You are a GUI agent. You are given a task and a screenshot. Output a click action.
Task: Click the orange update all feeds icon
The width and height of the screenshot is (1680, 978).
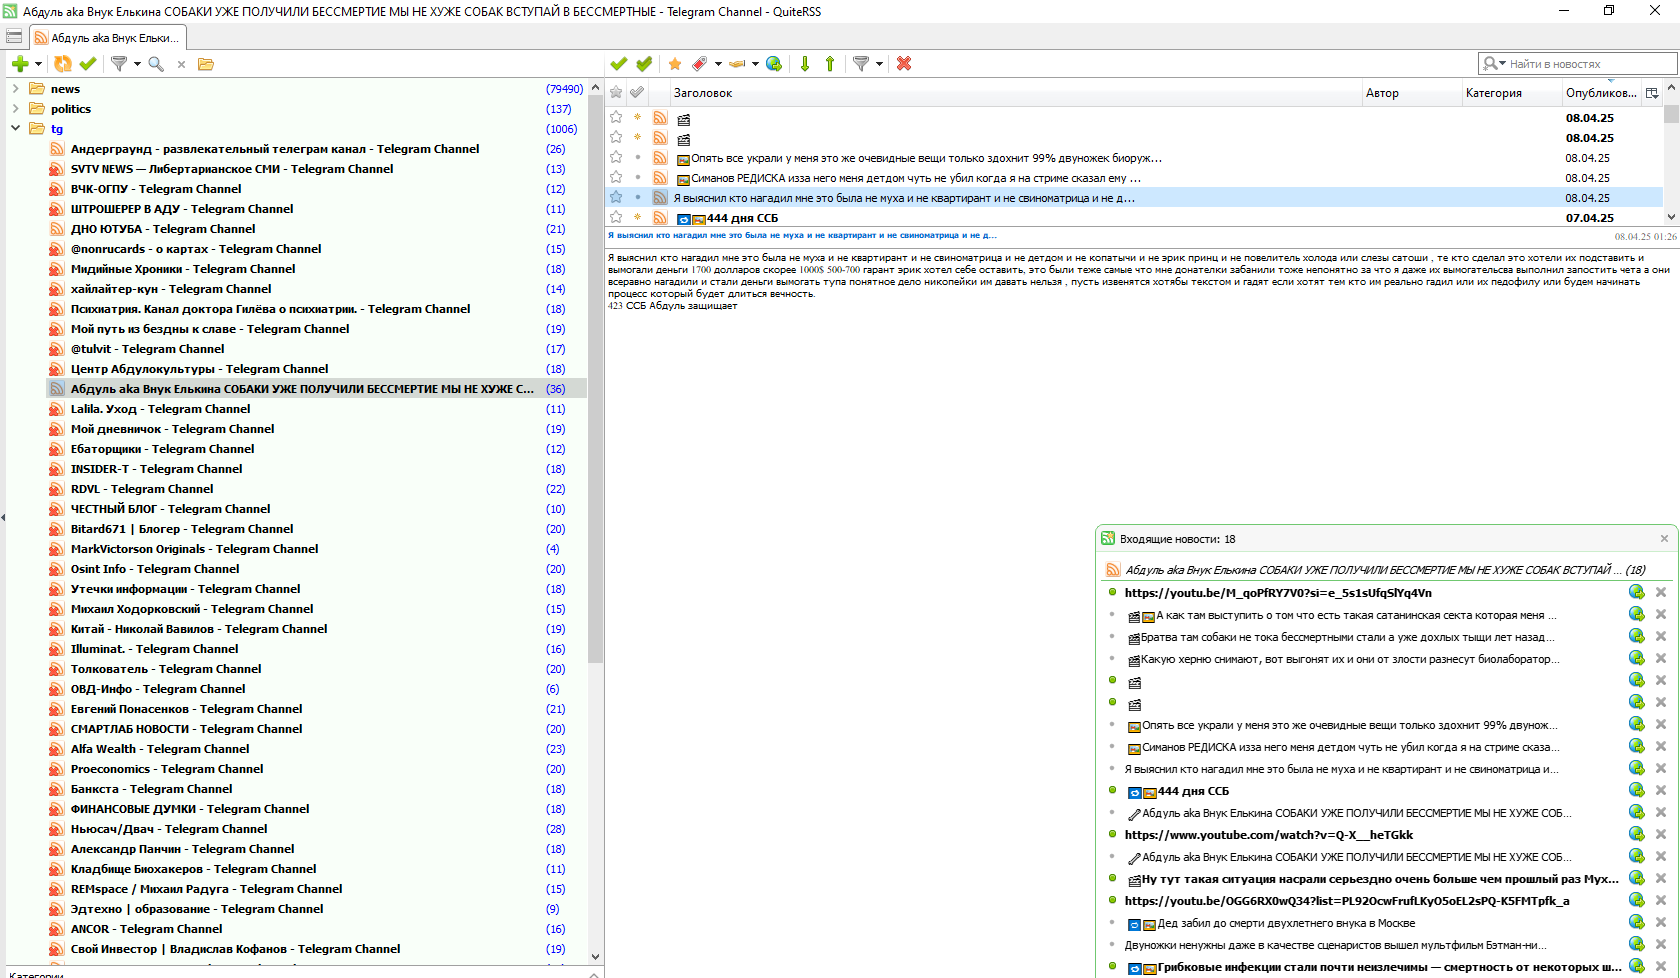click(x=63, y=64)
